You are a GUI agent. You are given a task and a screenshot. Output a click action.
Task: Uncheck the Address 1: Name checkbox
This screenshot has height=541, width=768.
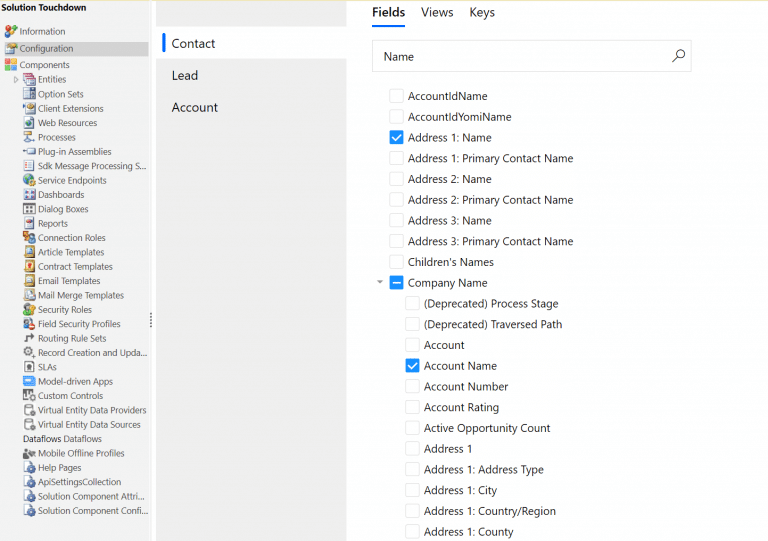[x=397, y=138]
